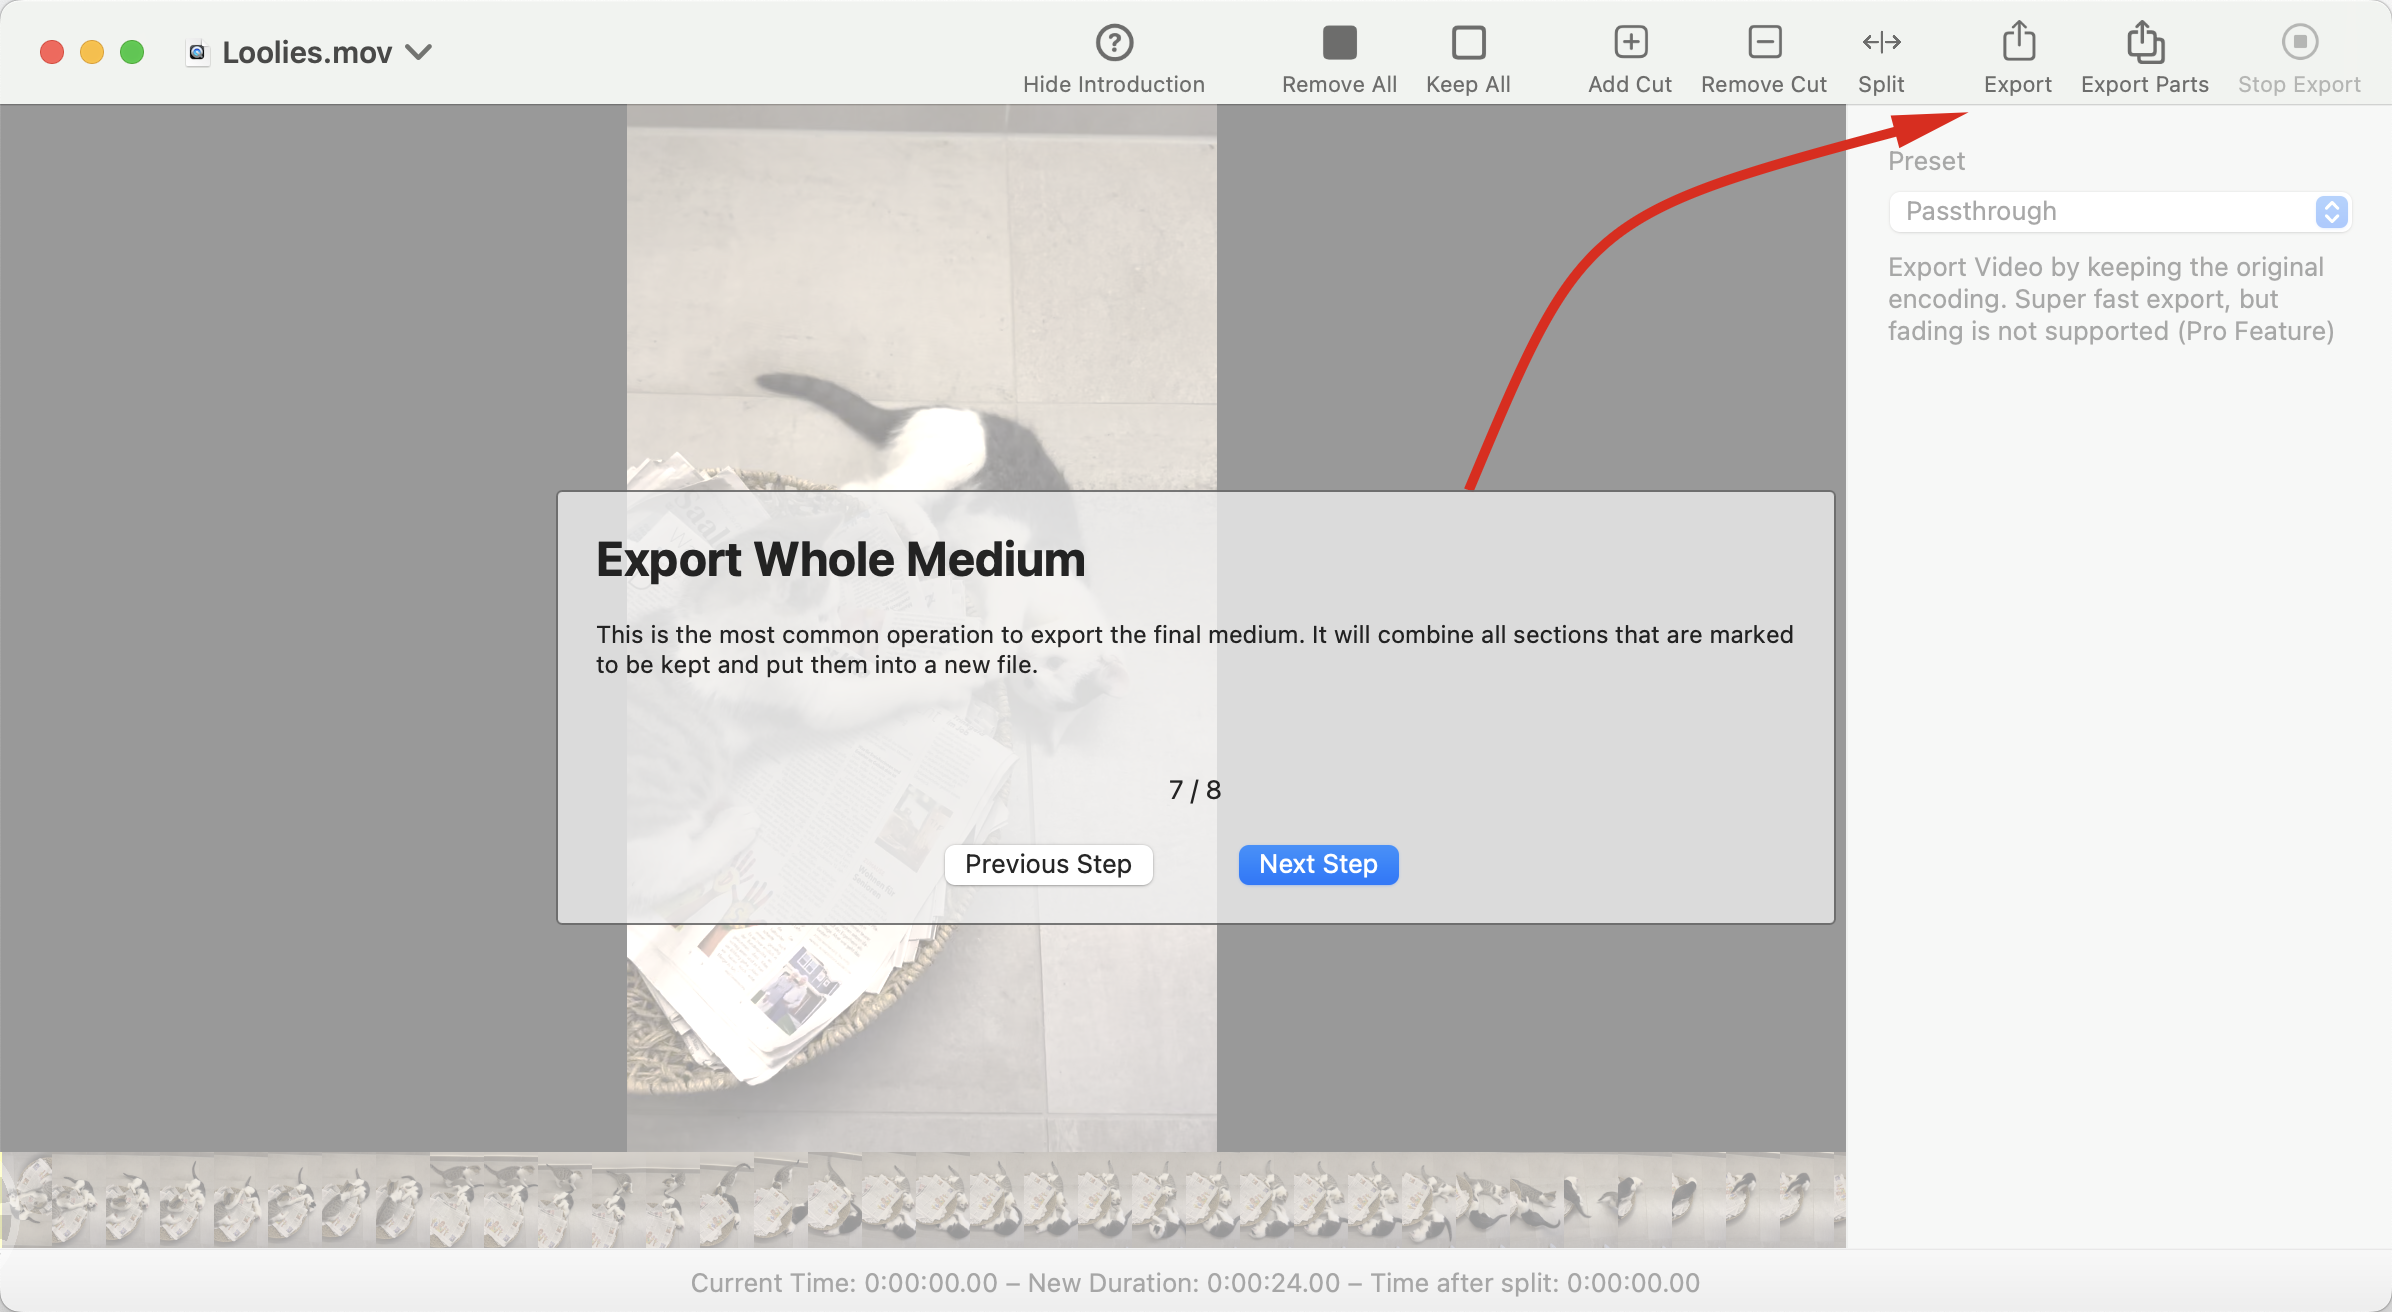Go back with Previous Step button

pyautogui.click(x=1048, y=864)
